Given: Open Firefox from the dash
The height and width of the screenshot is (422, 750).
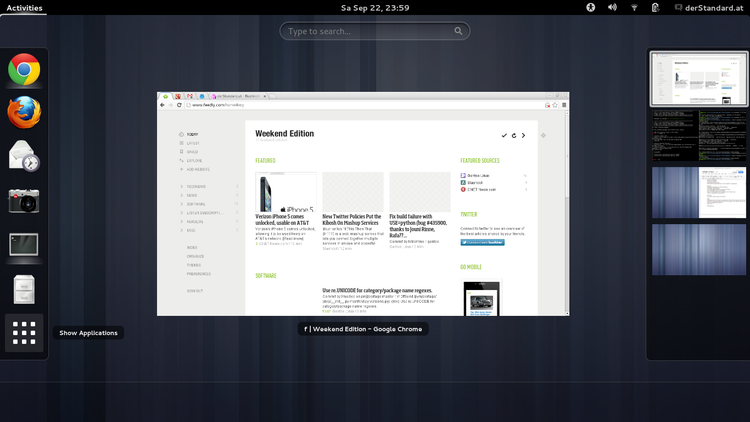Looking at the screenshot, I should click(x=24, y=113).
